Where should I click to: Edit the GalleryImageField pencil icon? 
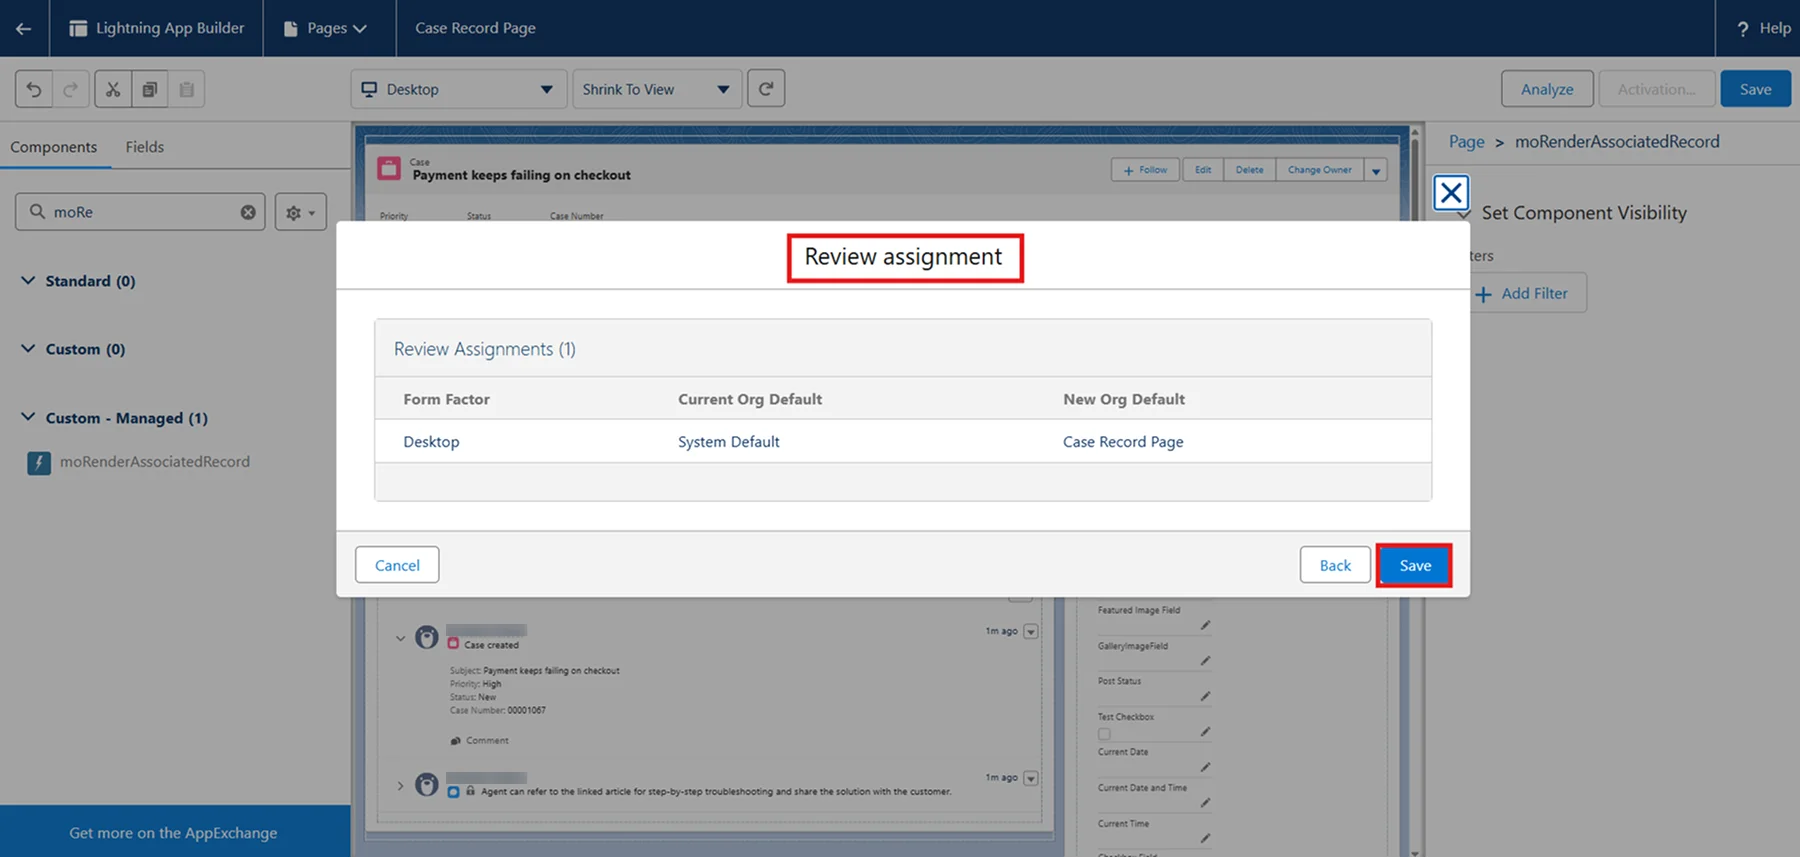pyautogui.click(x=1205, y=661)
